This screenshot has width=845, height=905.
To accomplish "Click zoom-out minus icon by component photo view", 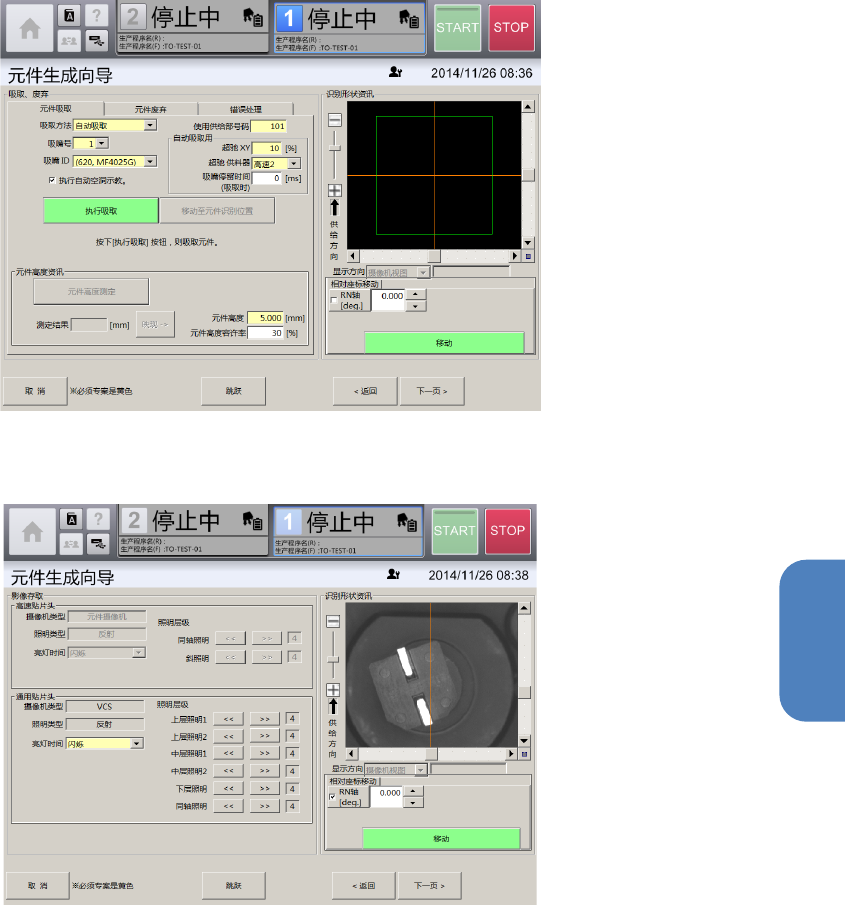I will 333,622.
